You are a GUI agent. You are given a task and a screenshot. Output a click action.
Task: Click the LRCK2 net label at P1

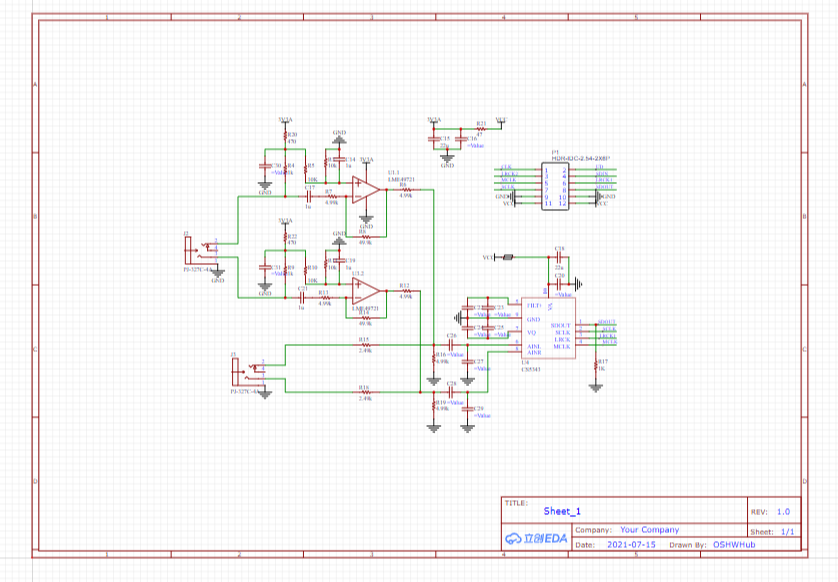(509, 174)
